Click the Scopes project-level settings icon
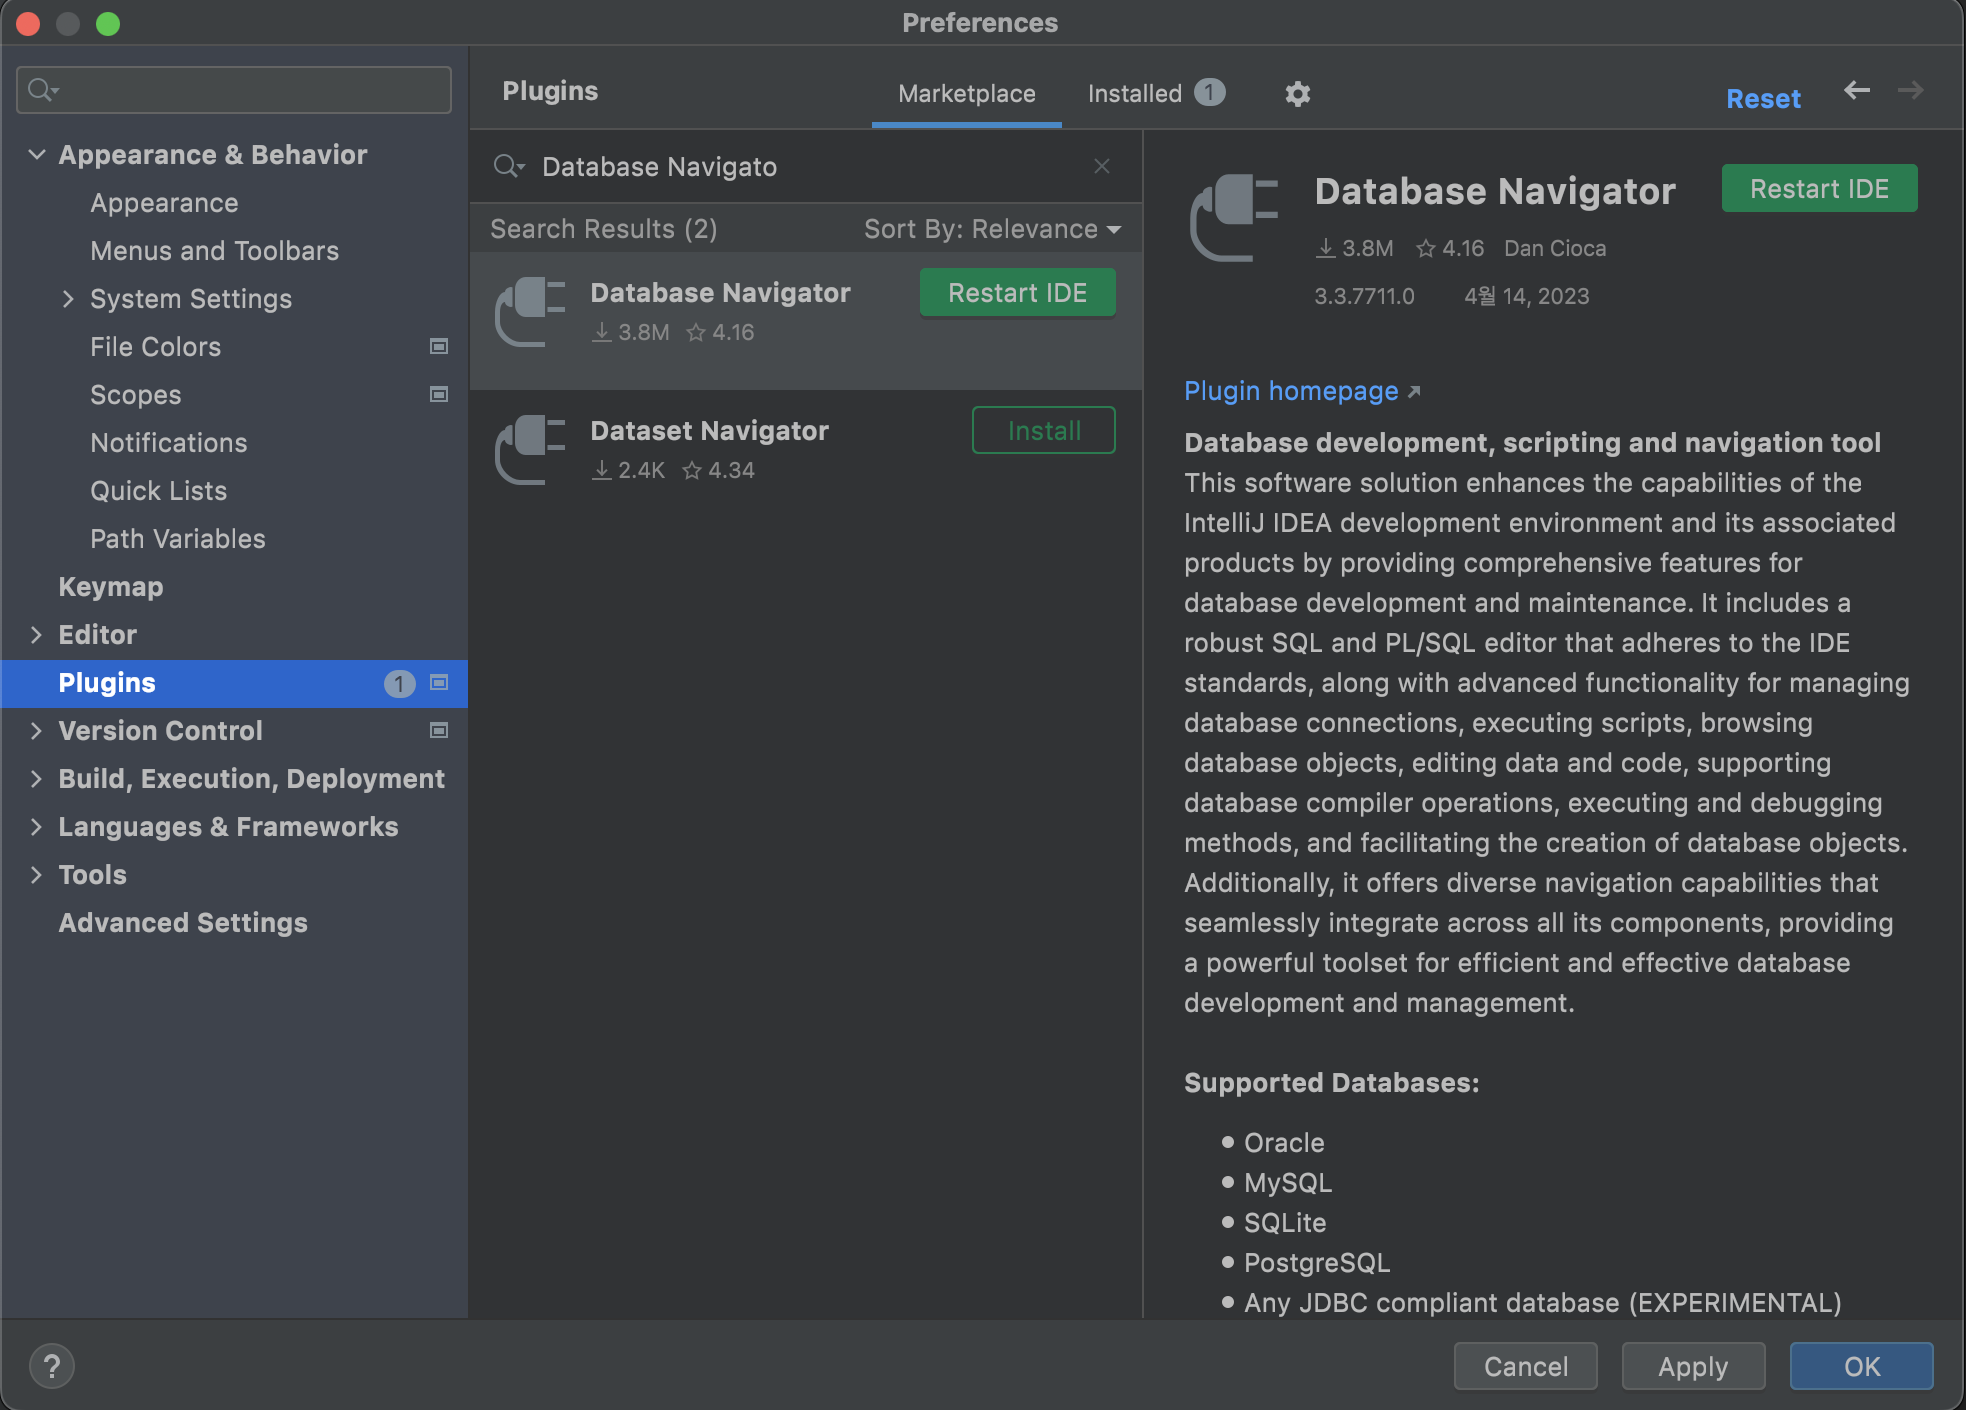Image resolution: width=1966 pixels, height=1410 pixels. tap(438, 395)
